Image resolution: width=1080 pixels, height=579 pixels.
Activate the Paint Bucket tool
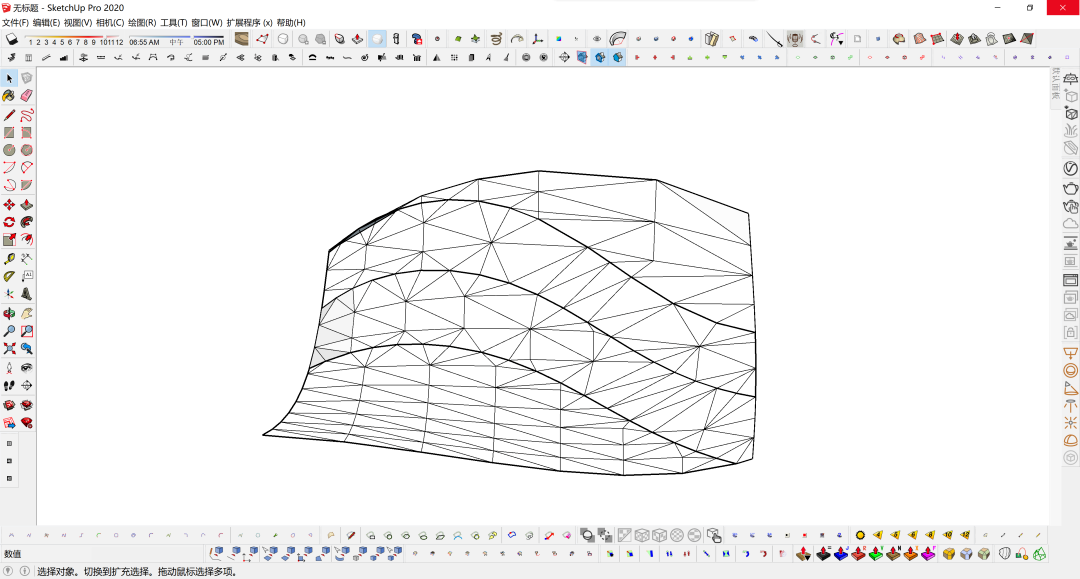(x=9, y=96)
